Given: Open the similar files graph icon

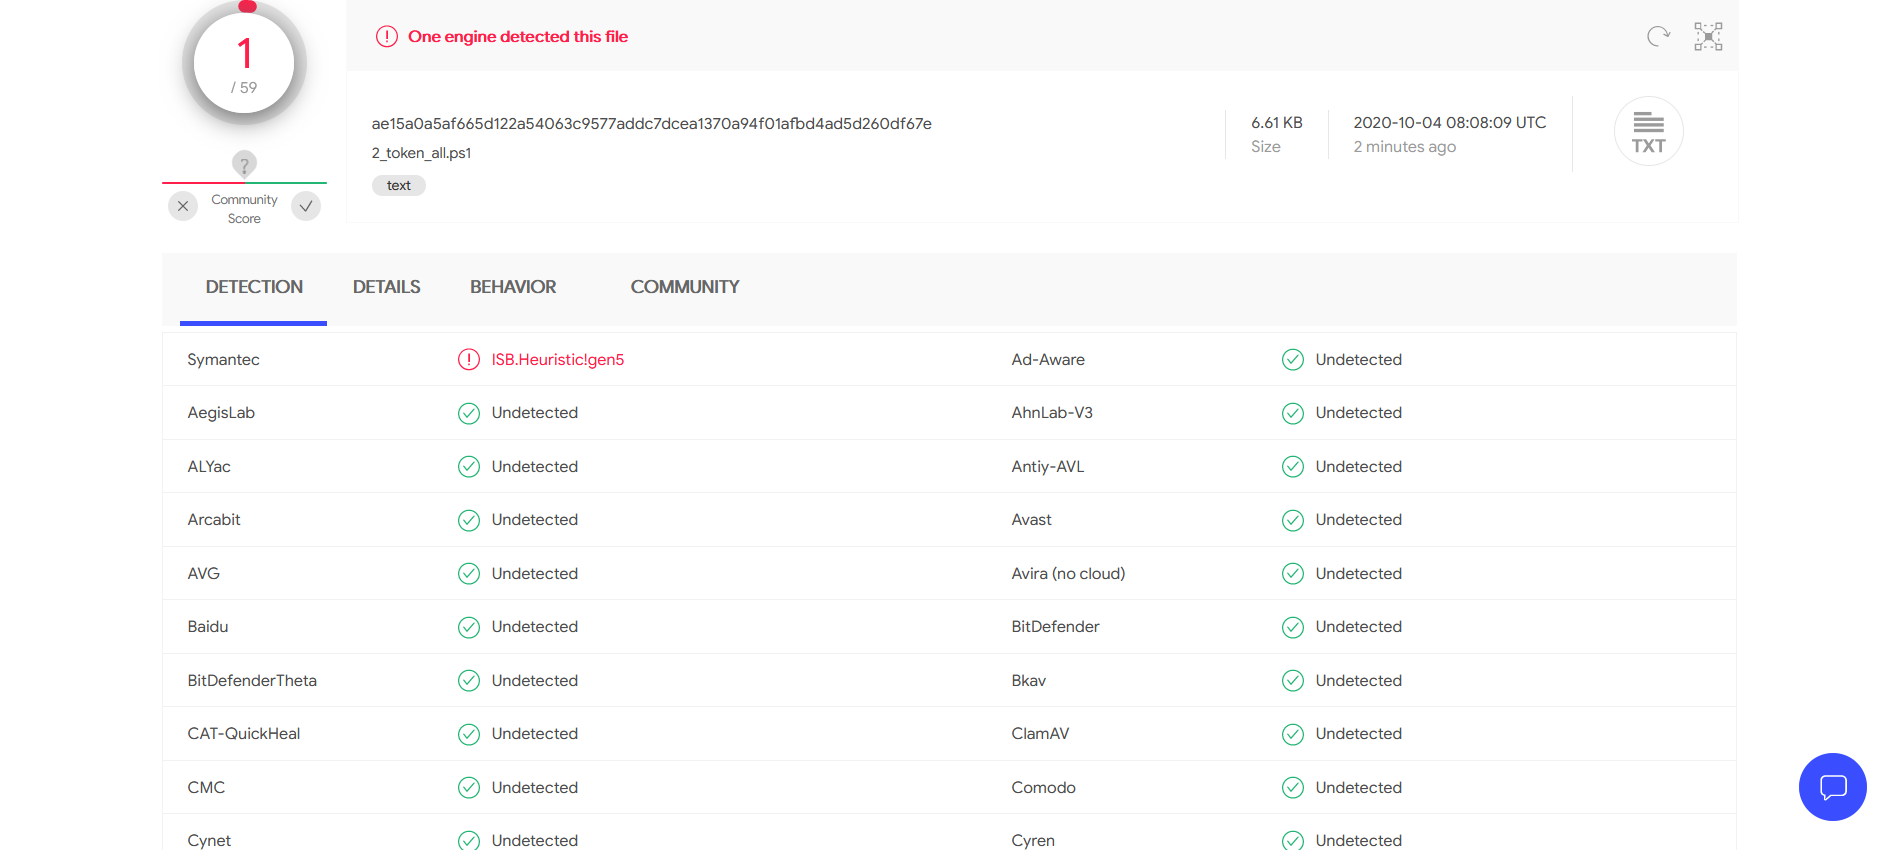Looking at the screenshot, I should [x=1708, y=37].
